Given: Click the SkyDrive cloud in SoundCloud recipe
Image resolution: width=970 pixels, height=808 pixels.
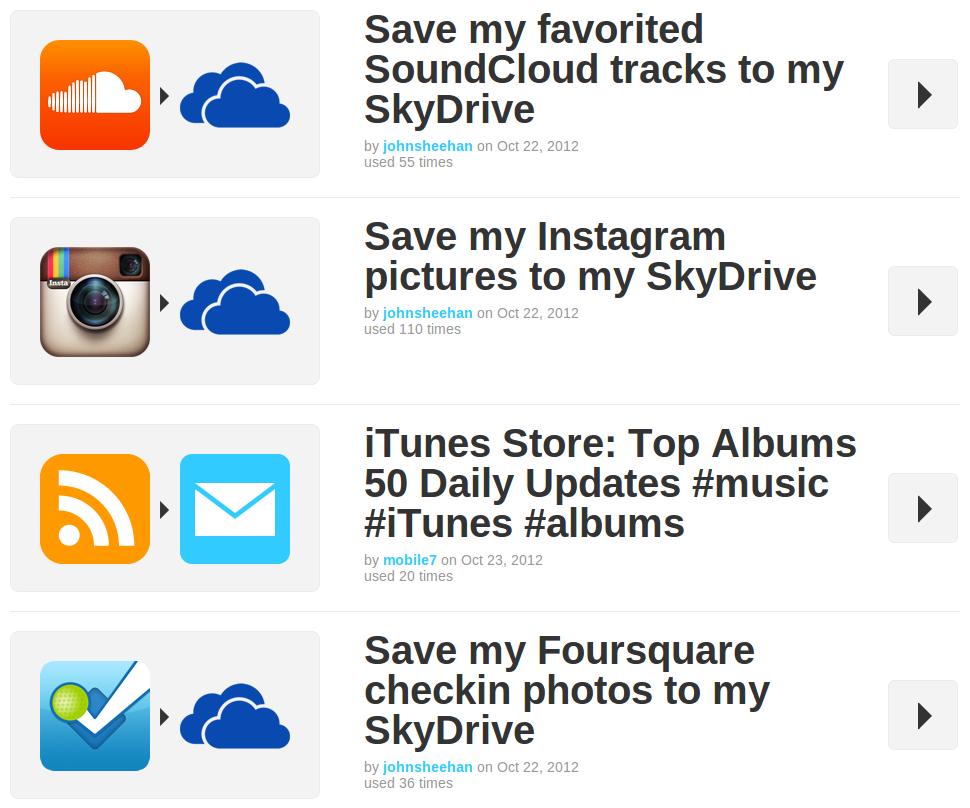Looking at the screenshot, I should (x=235, y=95).
